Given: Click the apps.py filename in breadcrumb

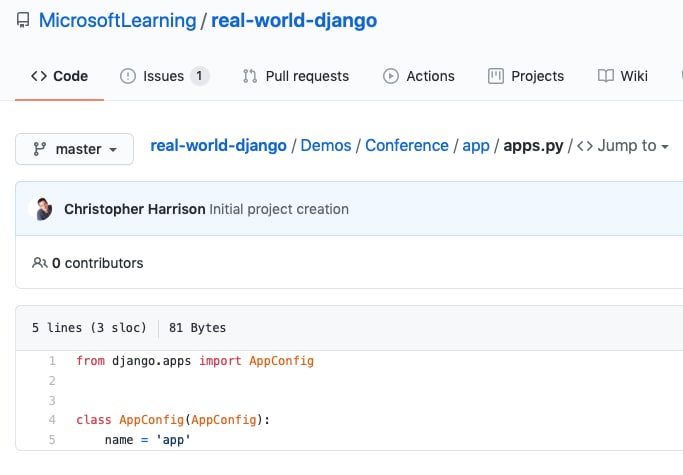Looking at the screenshot, I should [533, 146].
